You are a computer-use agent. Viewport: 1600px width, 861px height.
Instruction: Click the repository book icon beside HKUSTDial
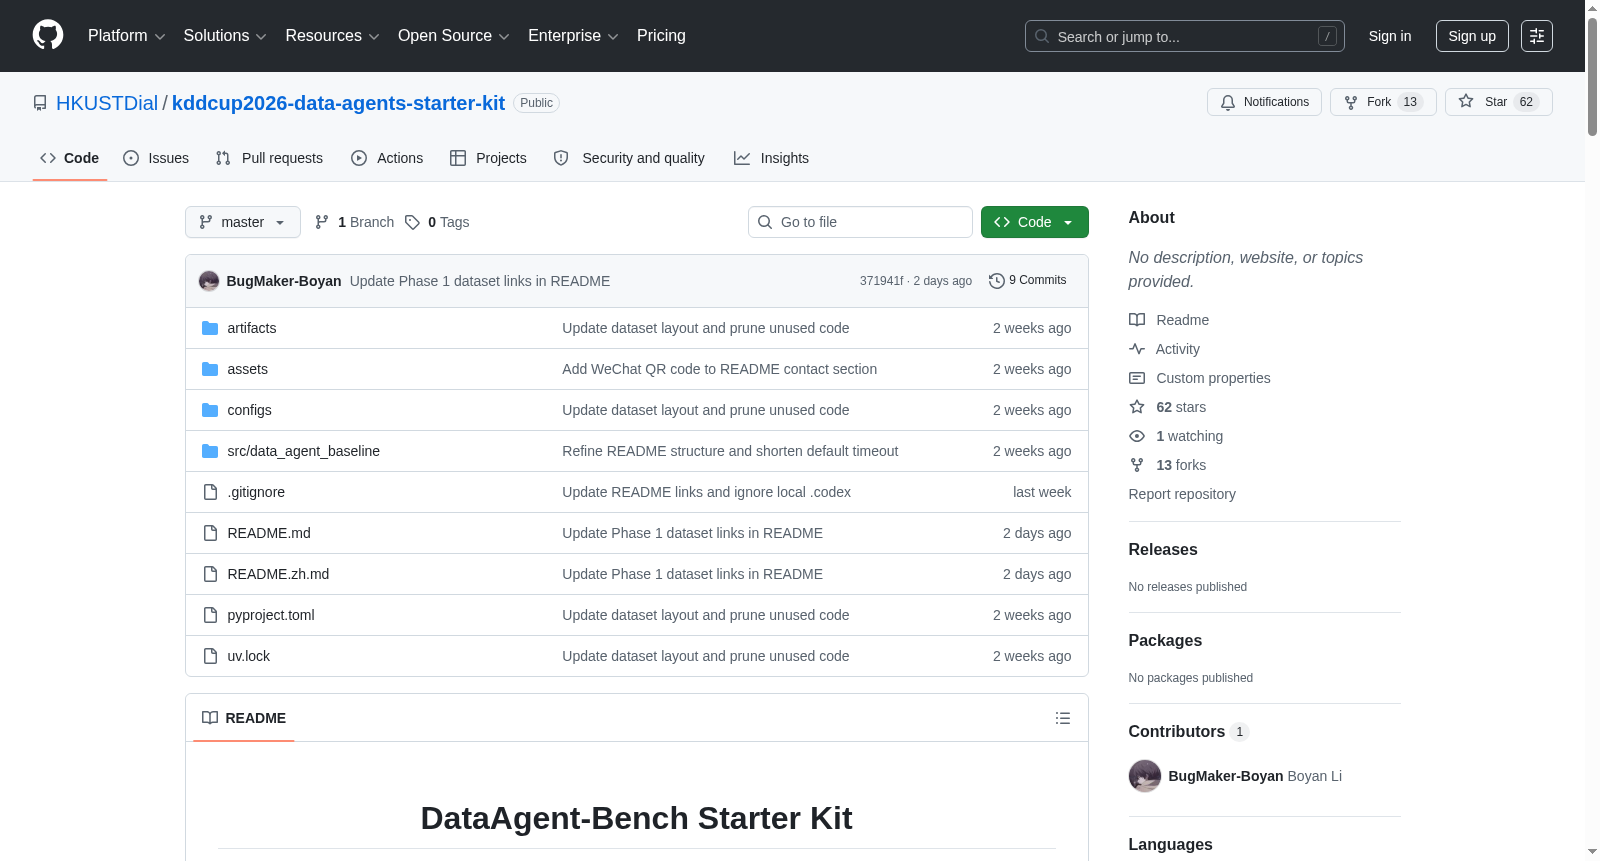tap(40, 103)
